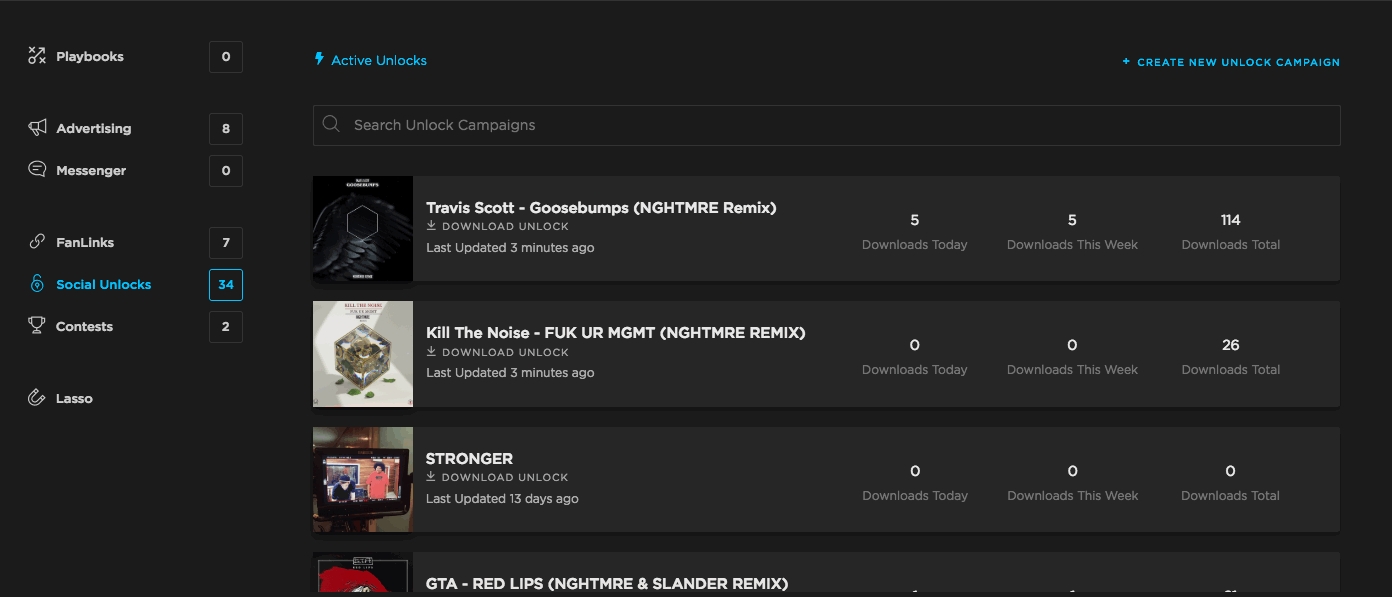Select Social Unlocks in the sidebar
The image size is (1392, 597).
coord(104,284)
